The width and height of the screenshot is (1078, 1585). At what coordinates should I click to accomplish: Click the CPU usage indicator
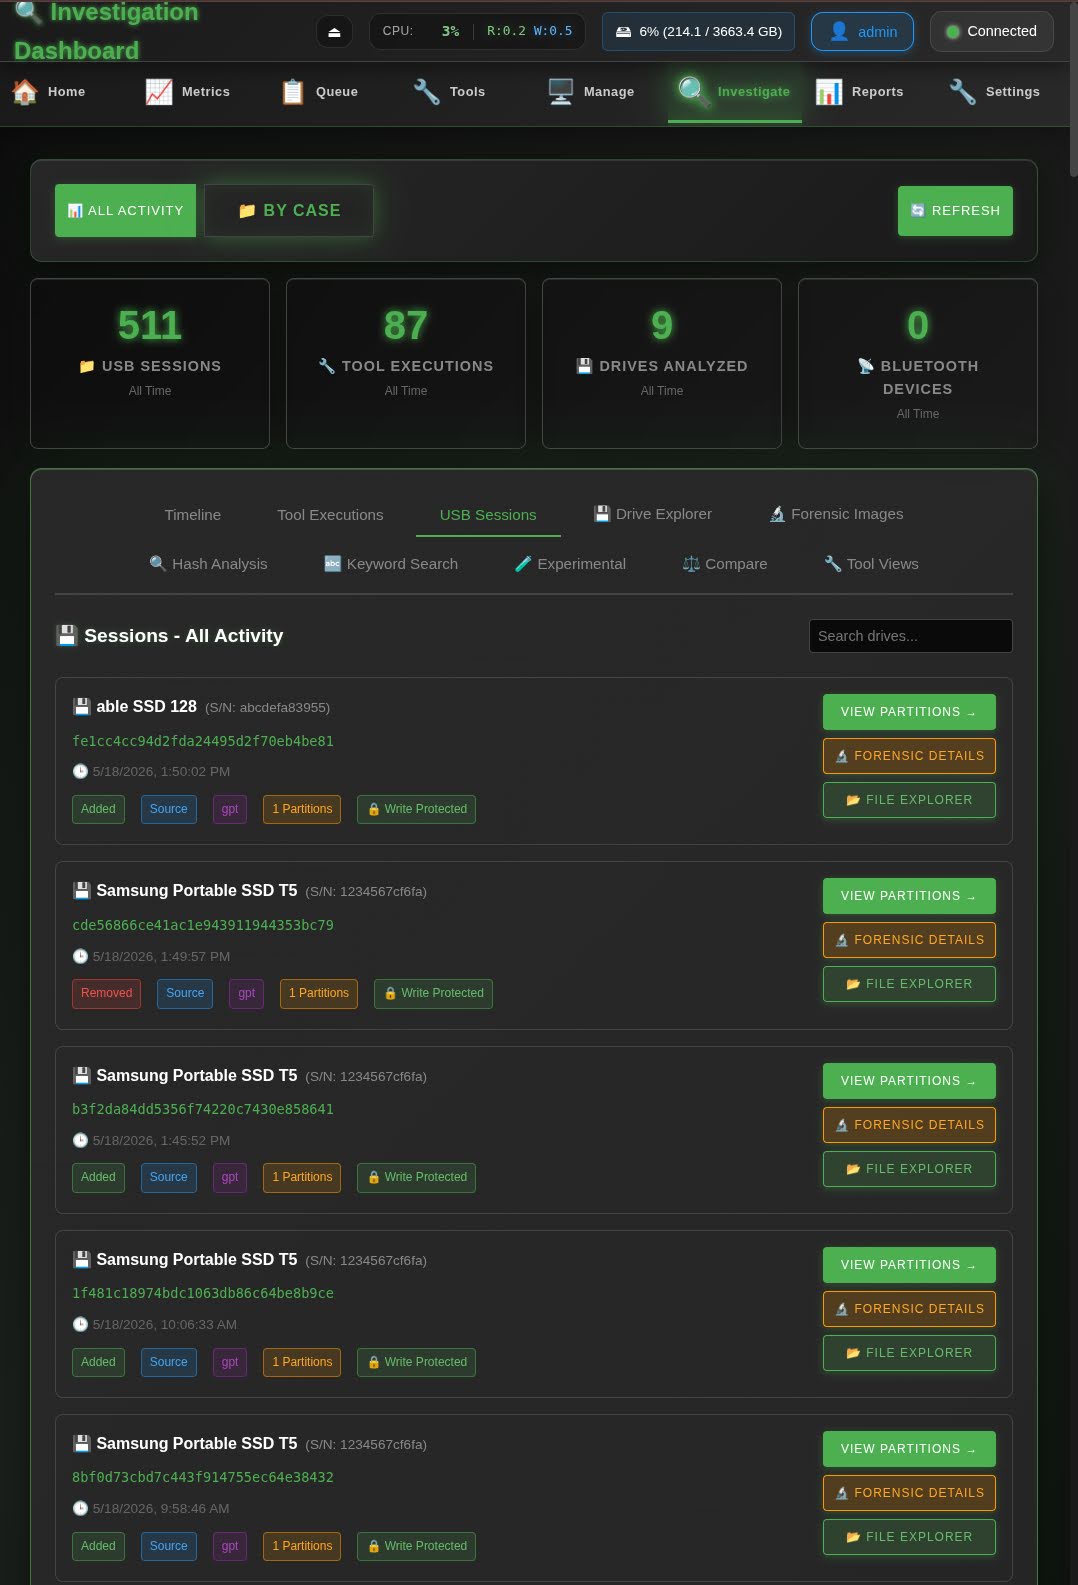[477, 32]
